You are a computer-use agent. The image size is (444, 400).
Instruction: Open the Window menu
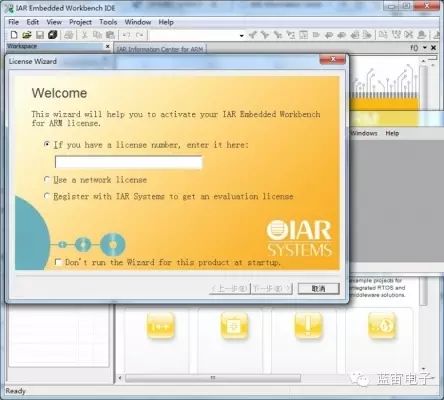click(x=138, y=22)
